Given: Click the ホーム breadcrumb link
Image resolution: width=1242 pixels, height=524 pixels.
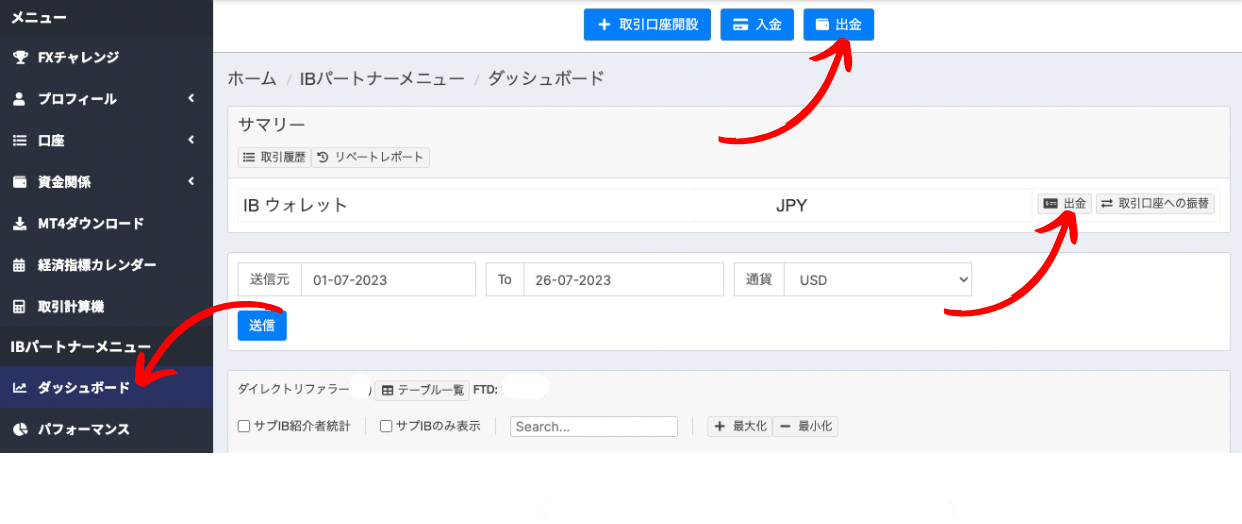Looking at the screenshot, I should (x=252, y=78).
